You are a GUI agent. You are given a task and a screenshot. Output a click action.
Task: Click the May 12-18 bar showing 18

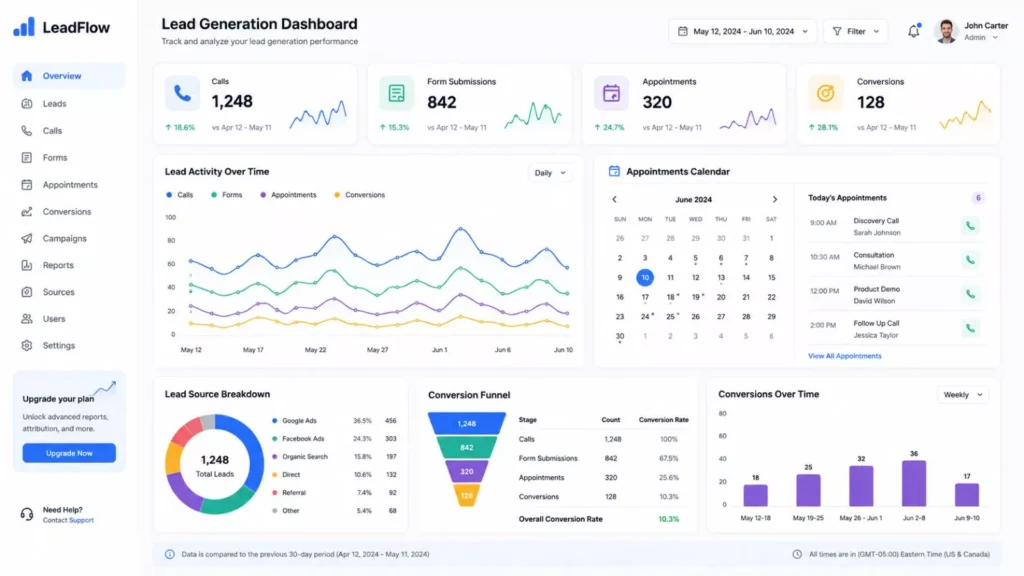(x=756, y=495)
